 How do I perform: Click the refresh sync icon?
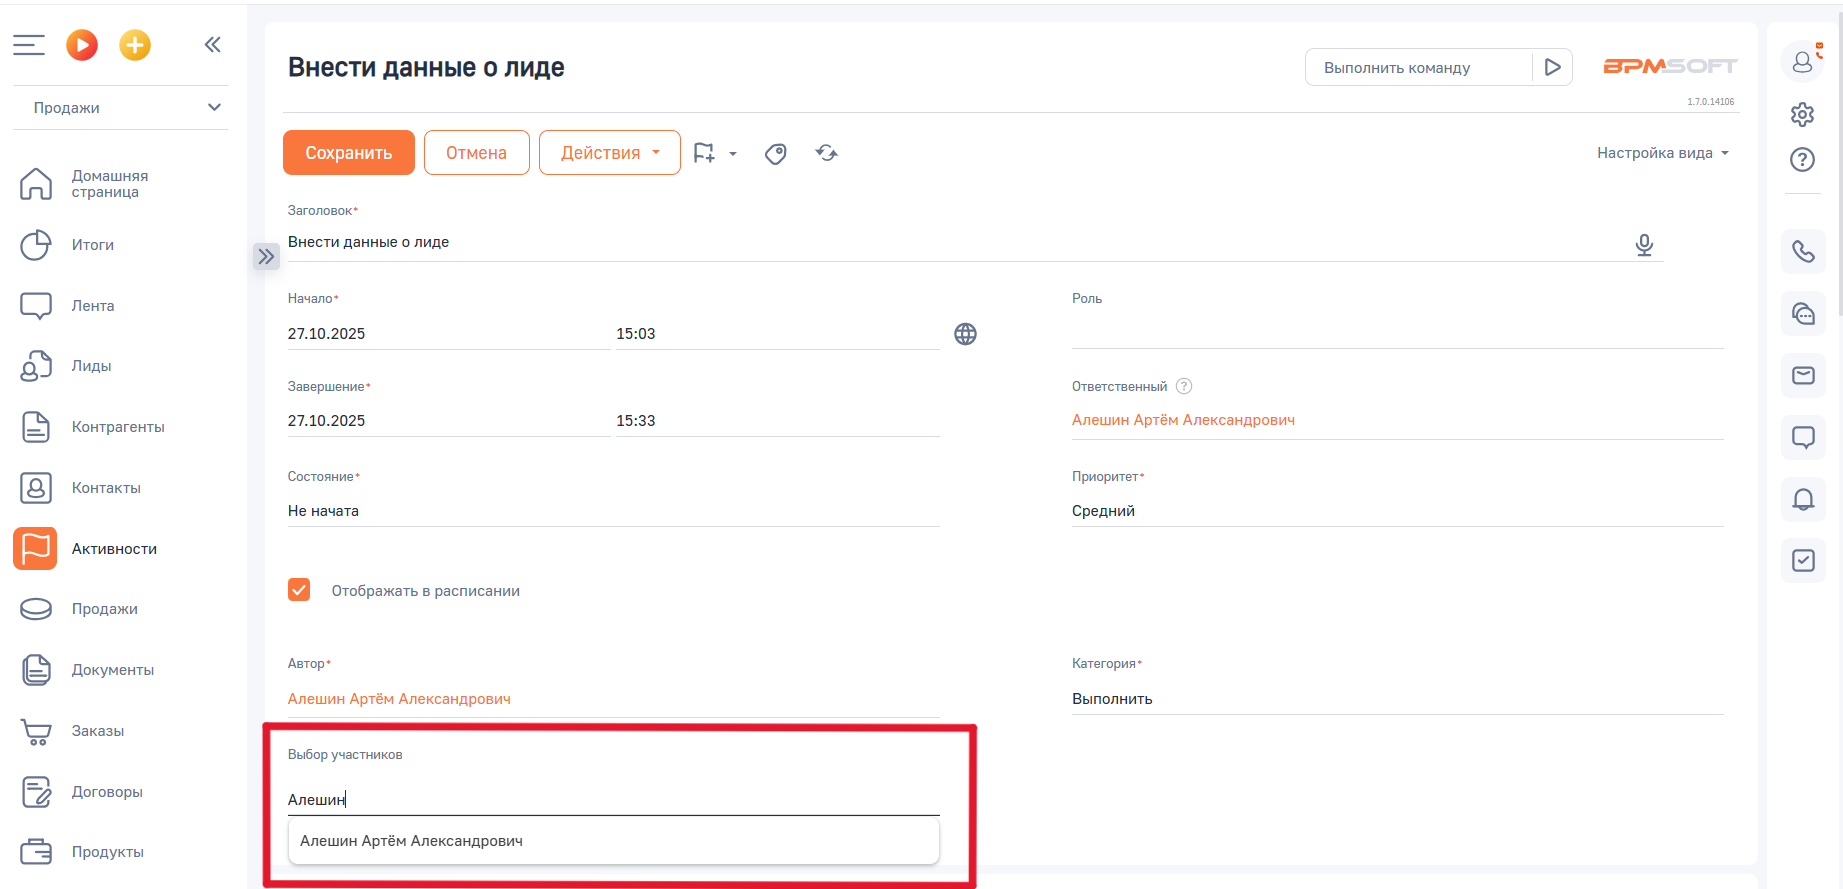pos(827,153)
